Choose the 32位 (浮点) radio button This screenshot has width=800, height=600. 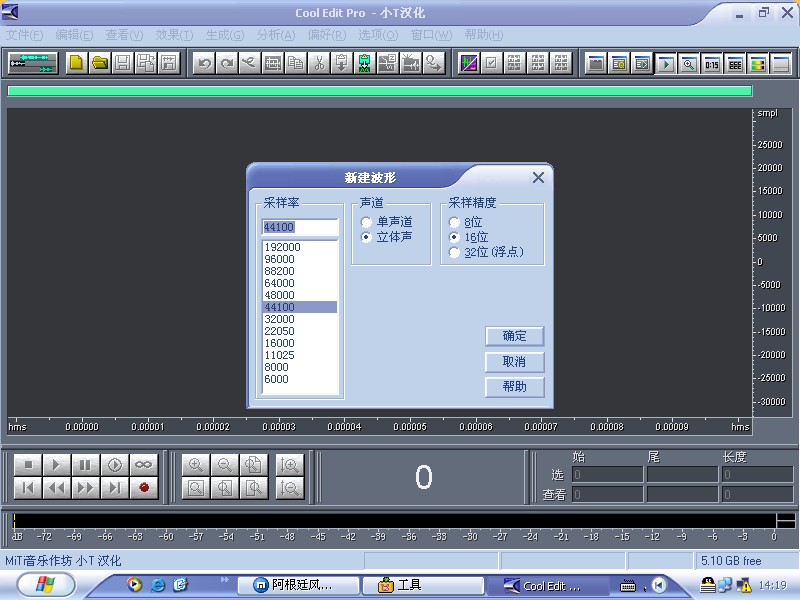coord(454,253)
